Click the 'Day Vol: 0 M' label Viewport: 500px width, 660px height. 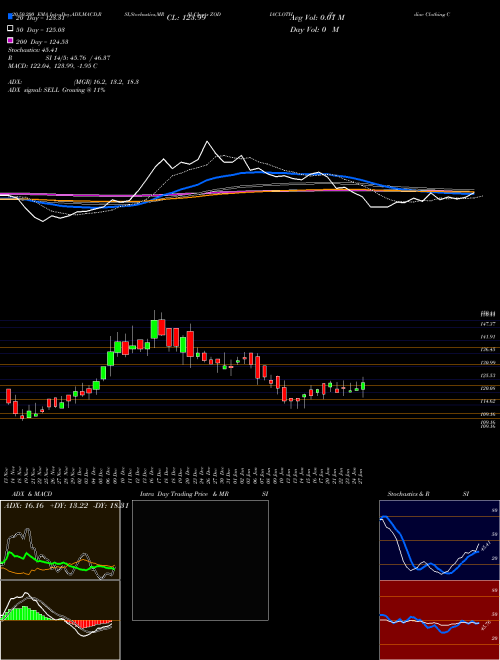(315, 29)
